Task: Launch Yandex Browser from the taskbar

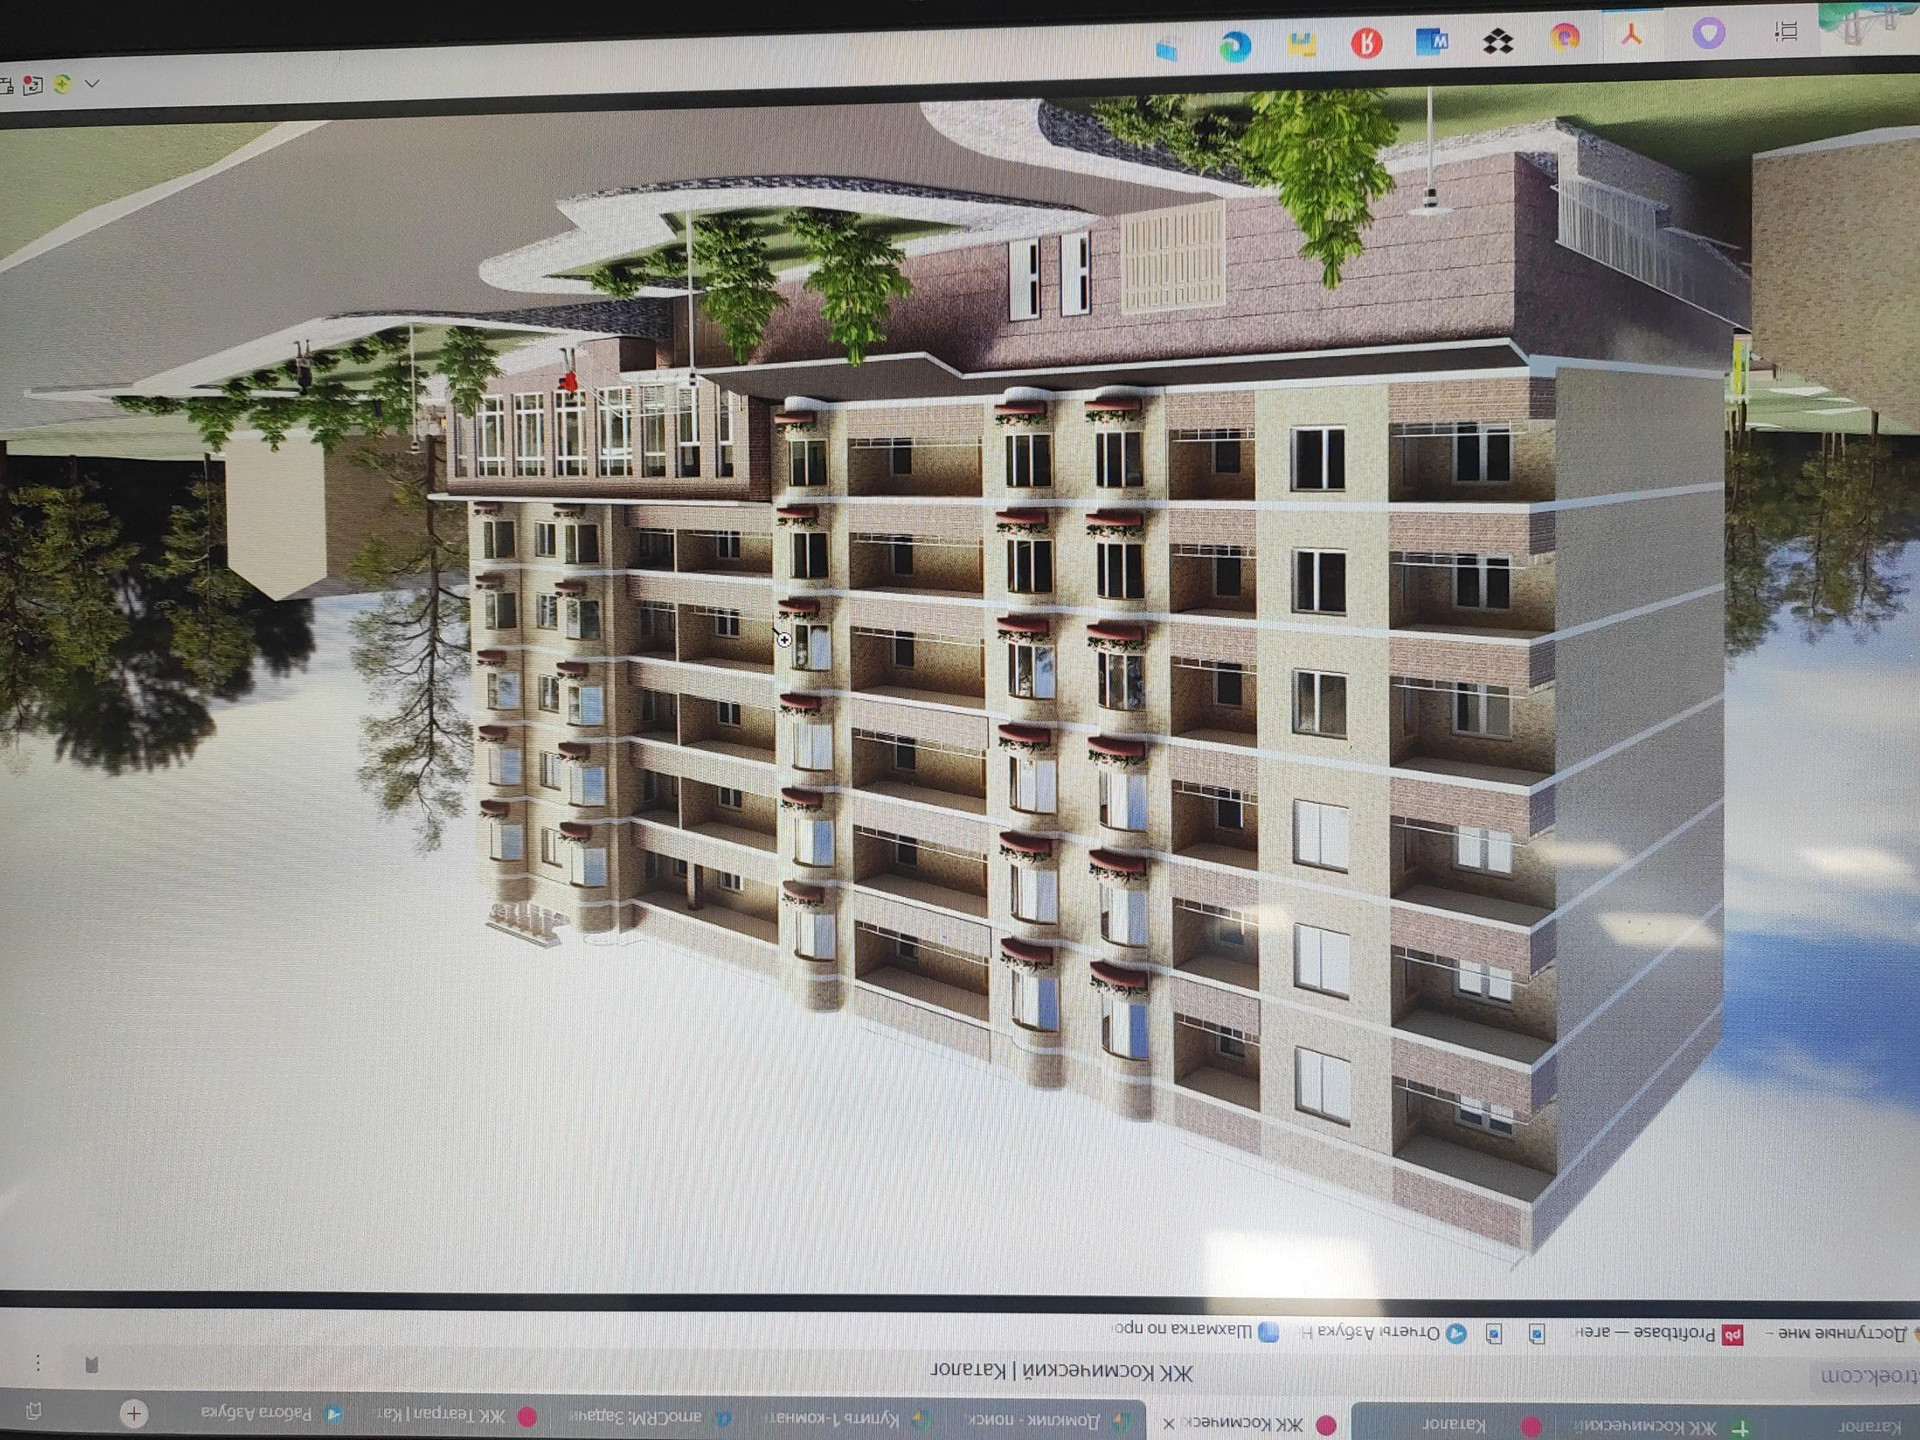Action: point(1366,43)
